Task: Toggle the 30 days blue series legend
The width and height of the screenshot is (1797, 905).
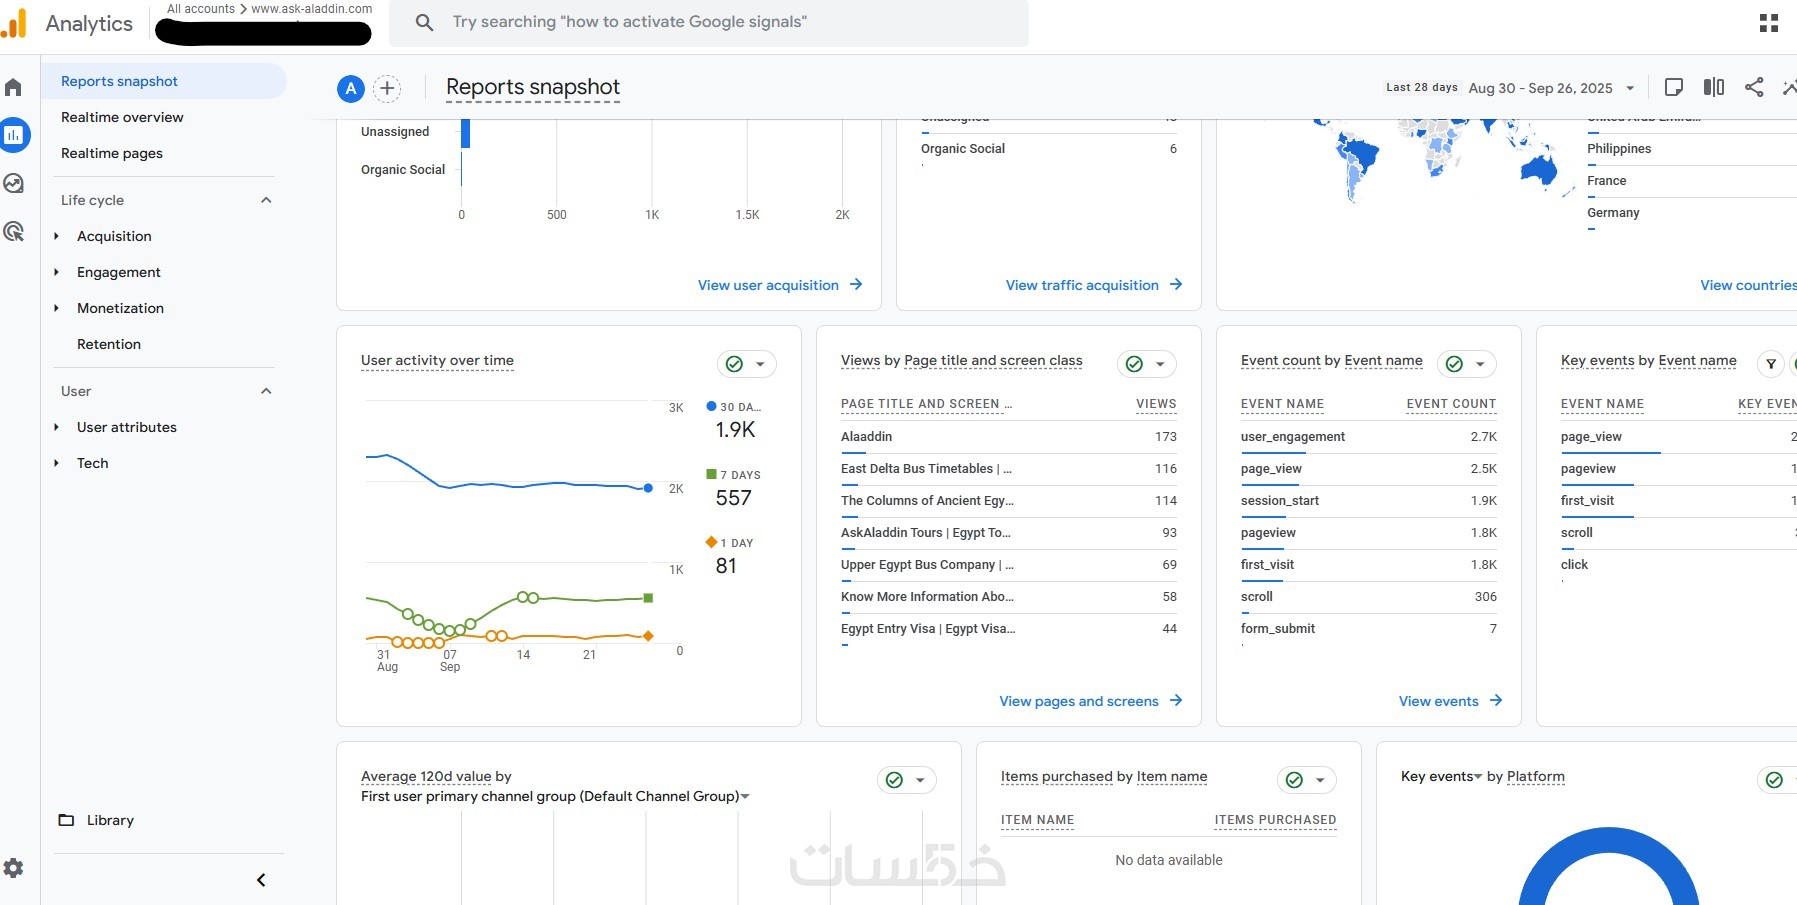Action: tap(735, 408)
